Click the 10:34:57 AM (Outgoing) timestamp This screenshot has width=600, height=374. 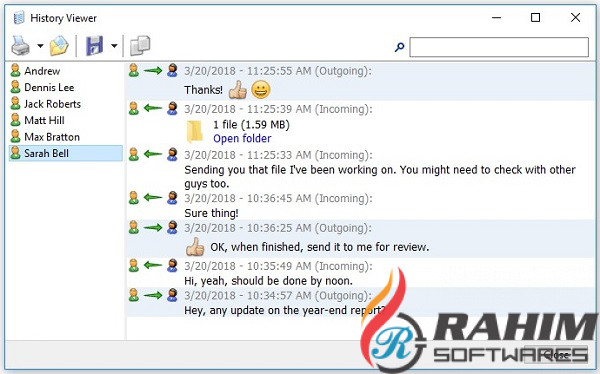click(x=278, y=296)
